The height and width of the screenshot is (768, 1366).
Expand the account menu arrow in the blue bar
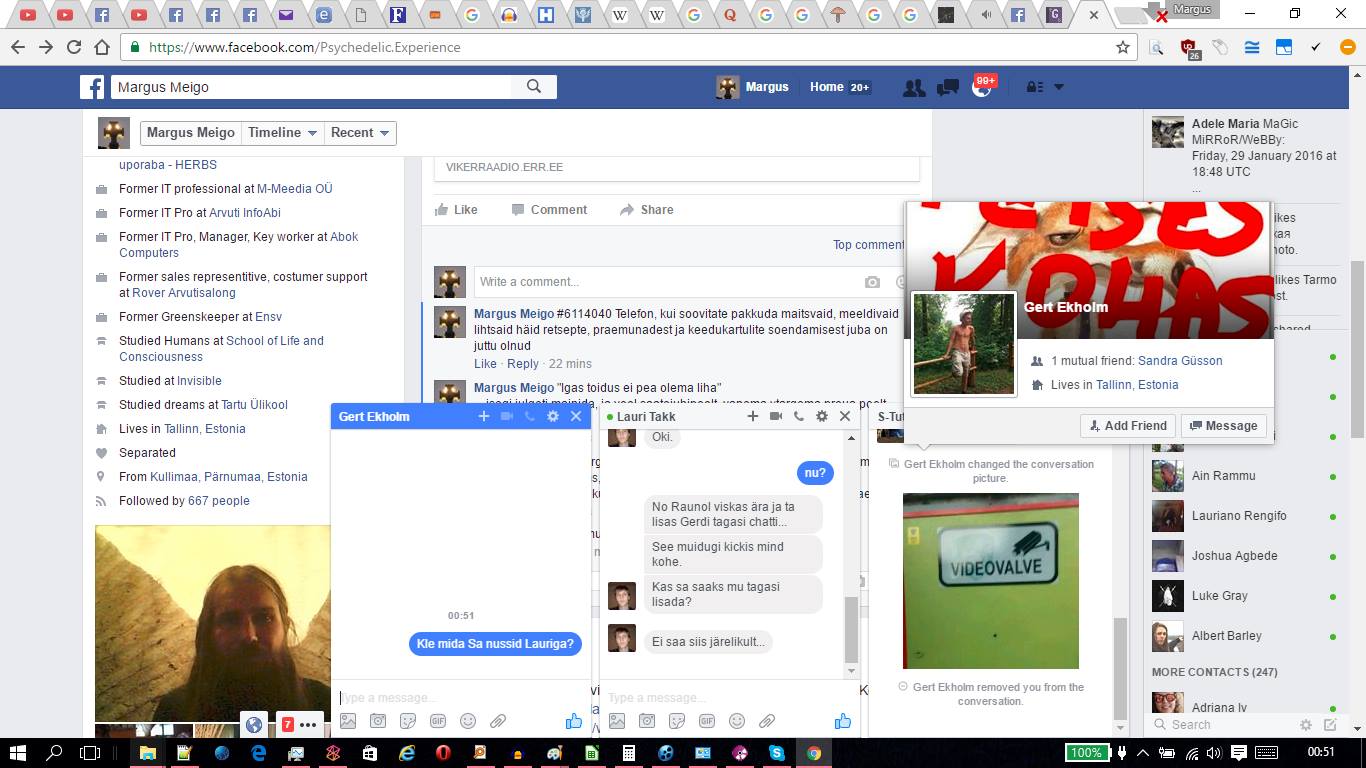coord(1059,87)
